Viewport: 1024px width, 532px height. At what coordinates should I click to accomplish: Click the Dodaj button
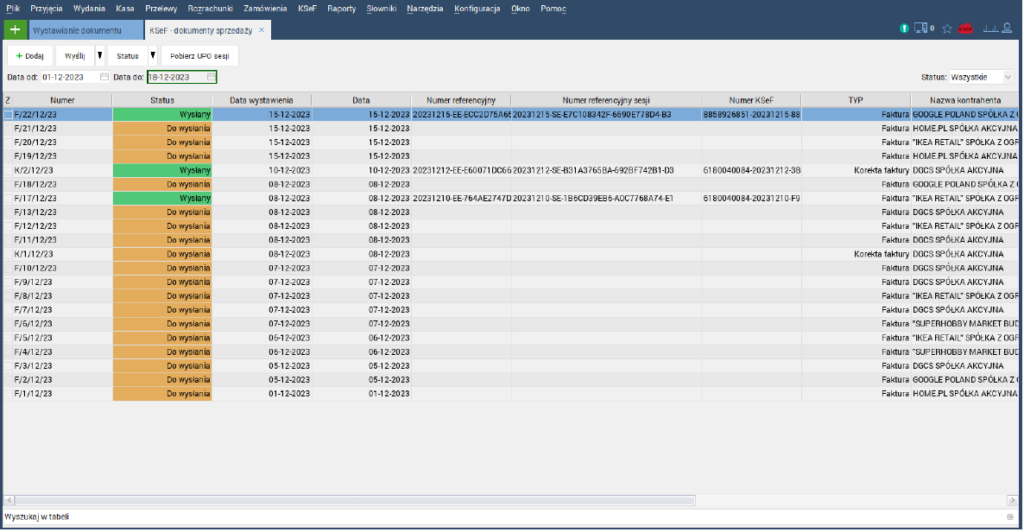[30, 56]
